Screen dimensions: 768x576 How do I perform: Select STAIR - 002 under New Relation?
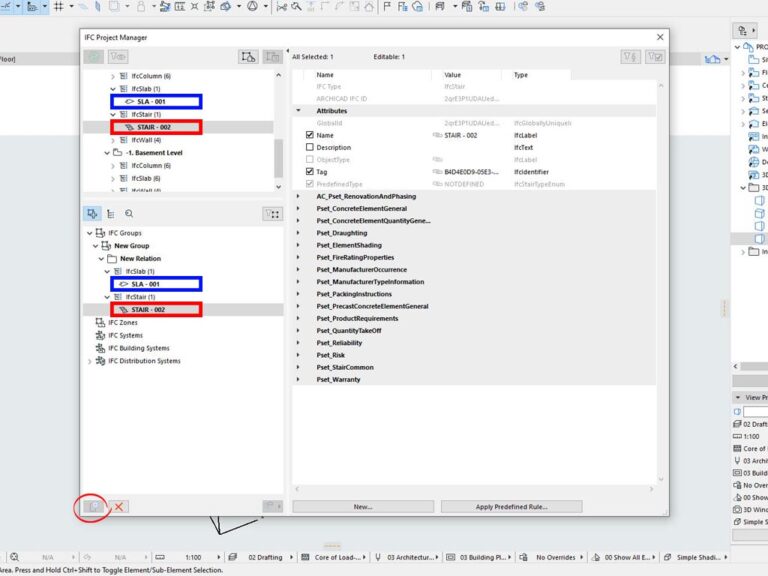pyautogui.click(x=148, y=310)
